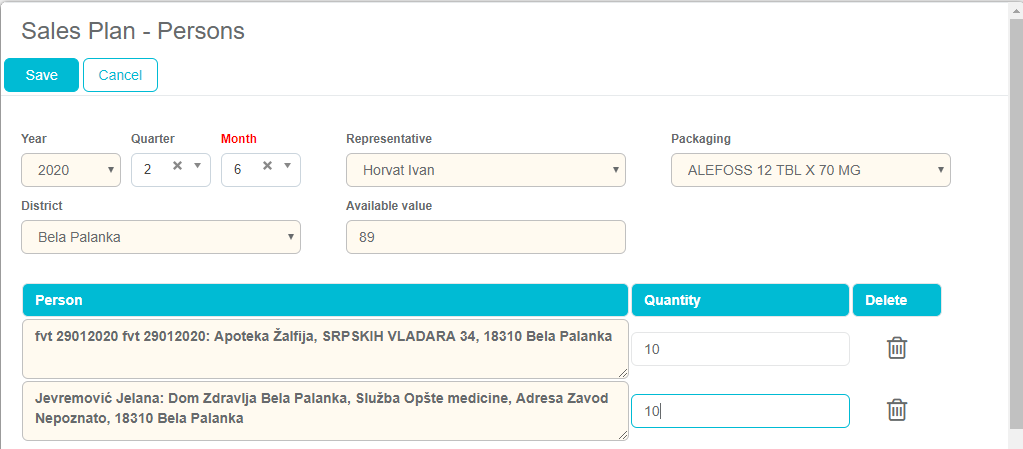Open the District dropdown Bela Palanka
The height and width of the screenshot is (449, 1023).
click(160, 237)
